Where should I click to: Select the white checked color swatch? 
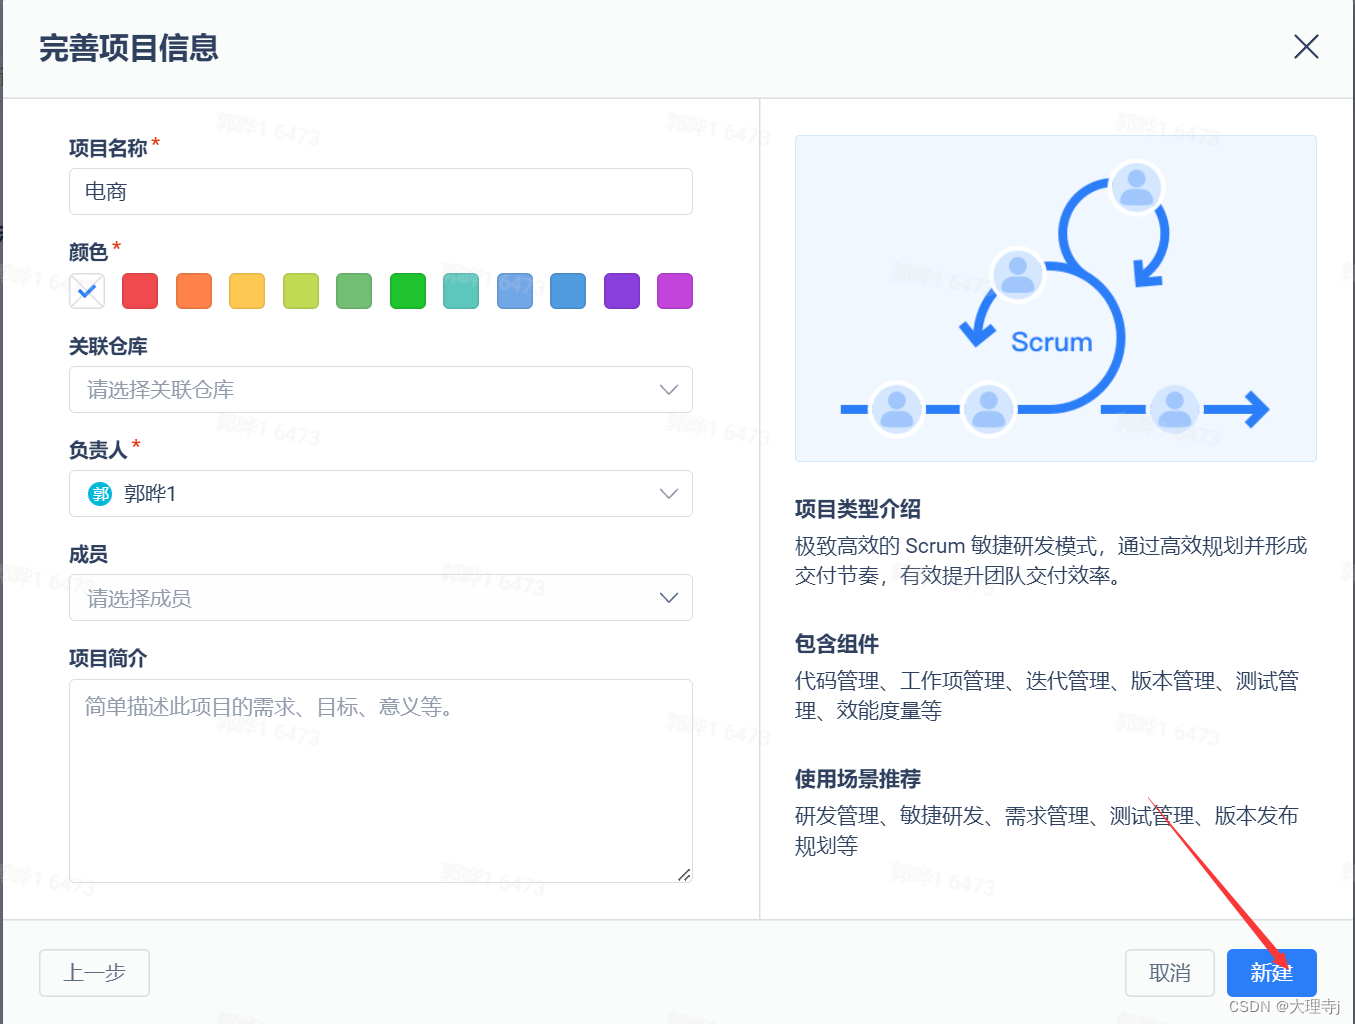[x=87, y=291]
